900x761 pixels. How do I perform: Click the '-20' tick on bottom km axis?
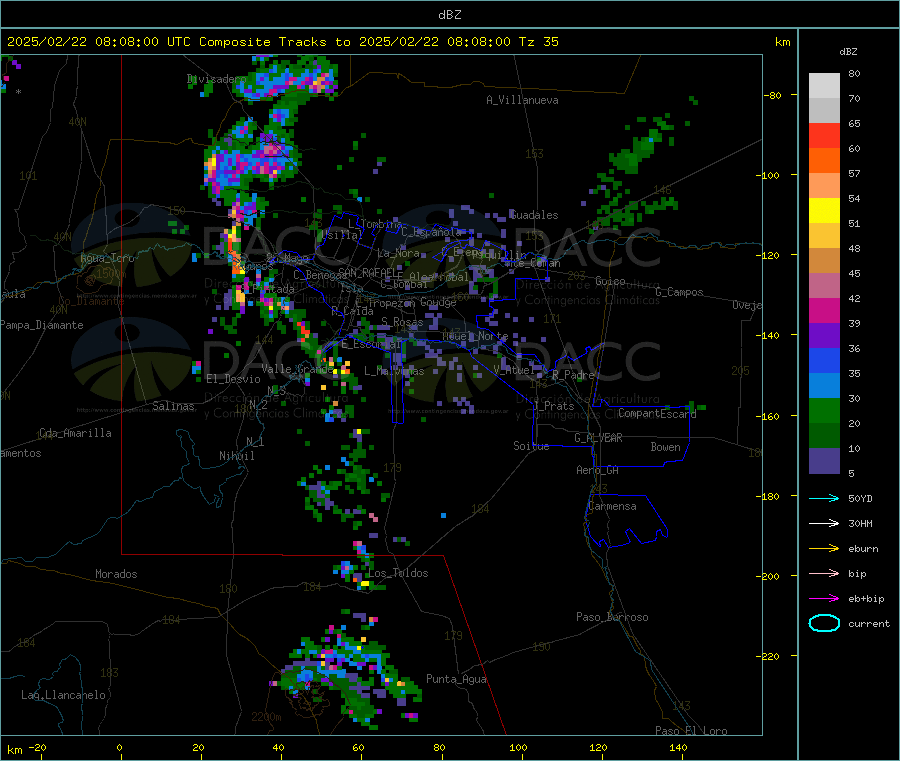38,747
